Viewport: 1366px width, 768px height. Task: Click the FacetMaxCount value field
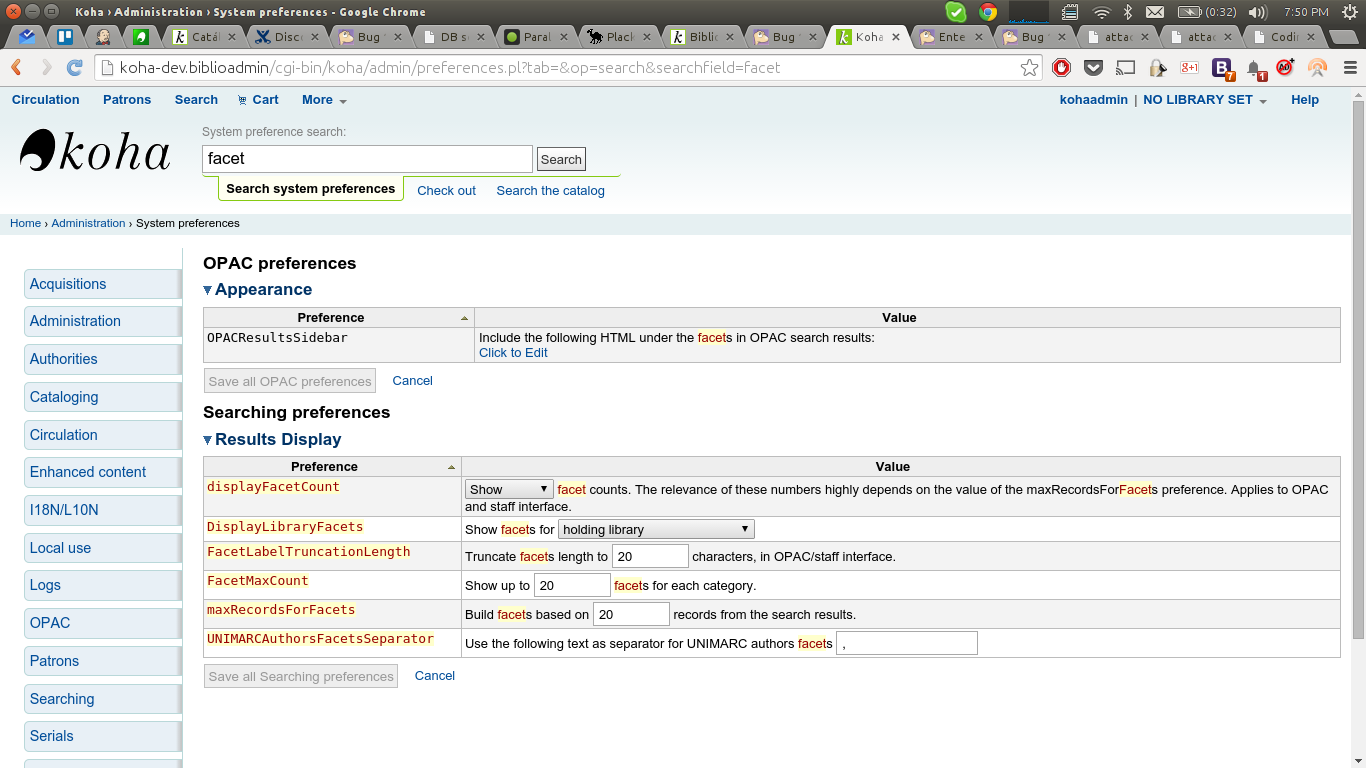click(572, 585)
